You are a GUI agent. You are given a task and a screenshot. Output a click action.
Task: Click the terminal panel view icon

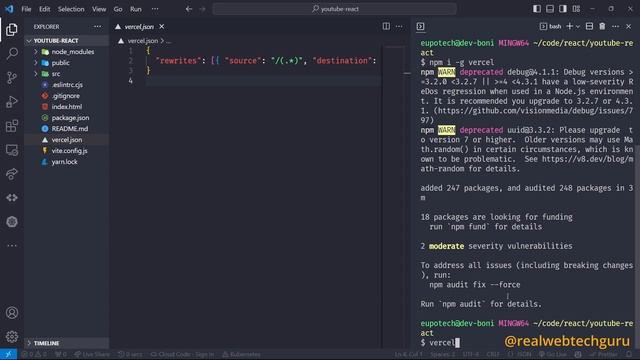(420, 27)
